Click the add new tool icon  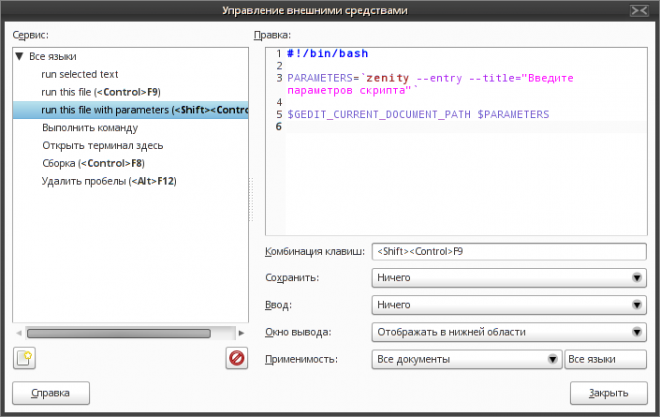click(24, 357)
